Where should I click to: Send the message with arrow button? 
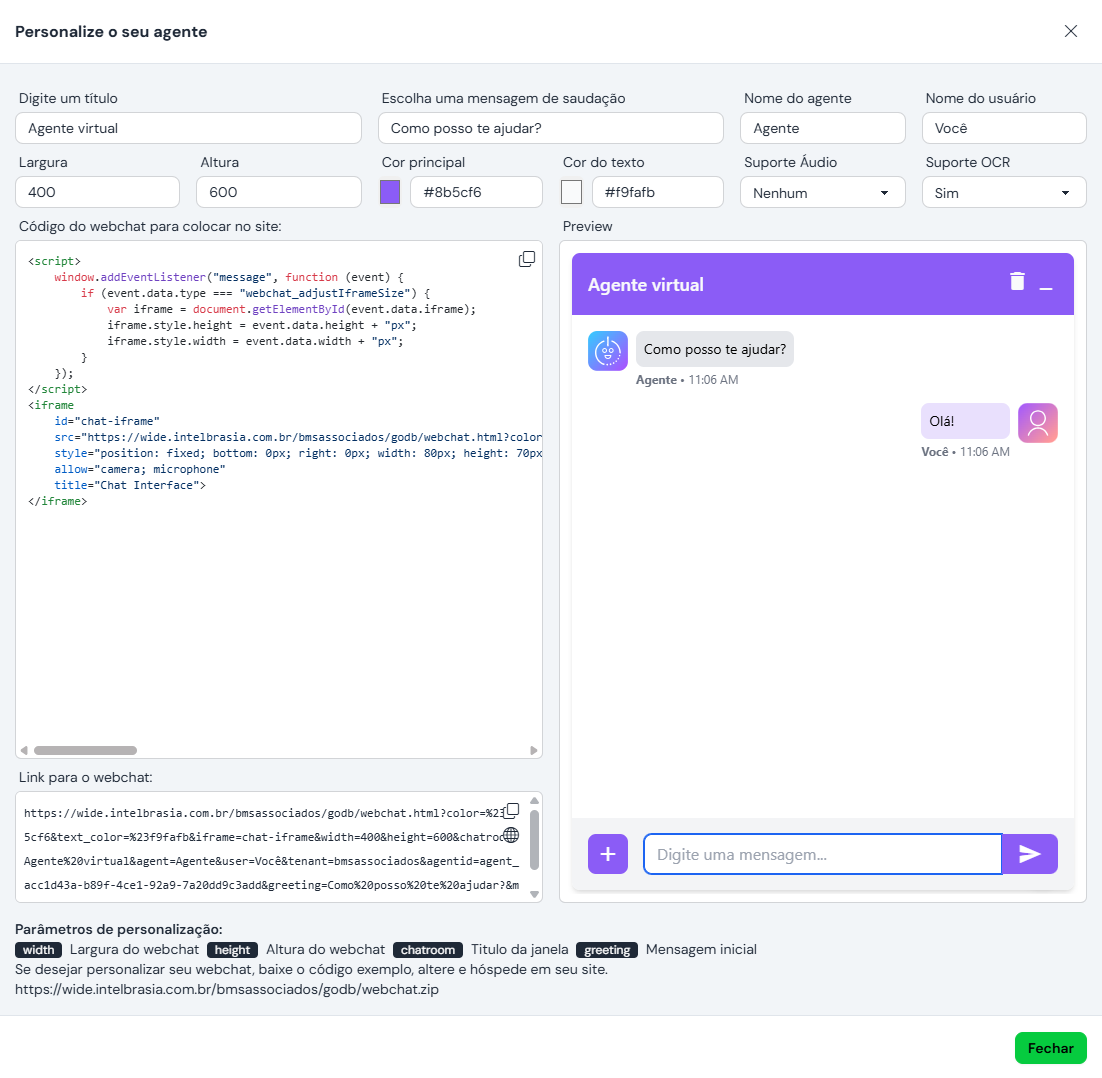click(x=1030, y=854)
